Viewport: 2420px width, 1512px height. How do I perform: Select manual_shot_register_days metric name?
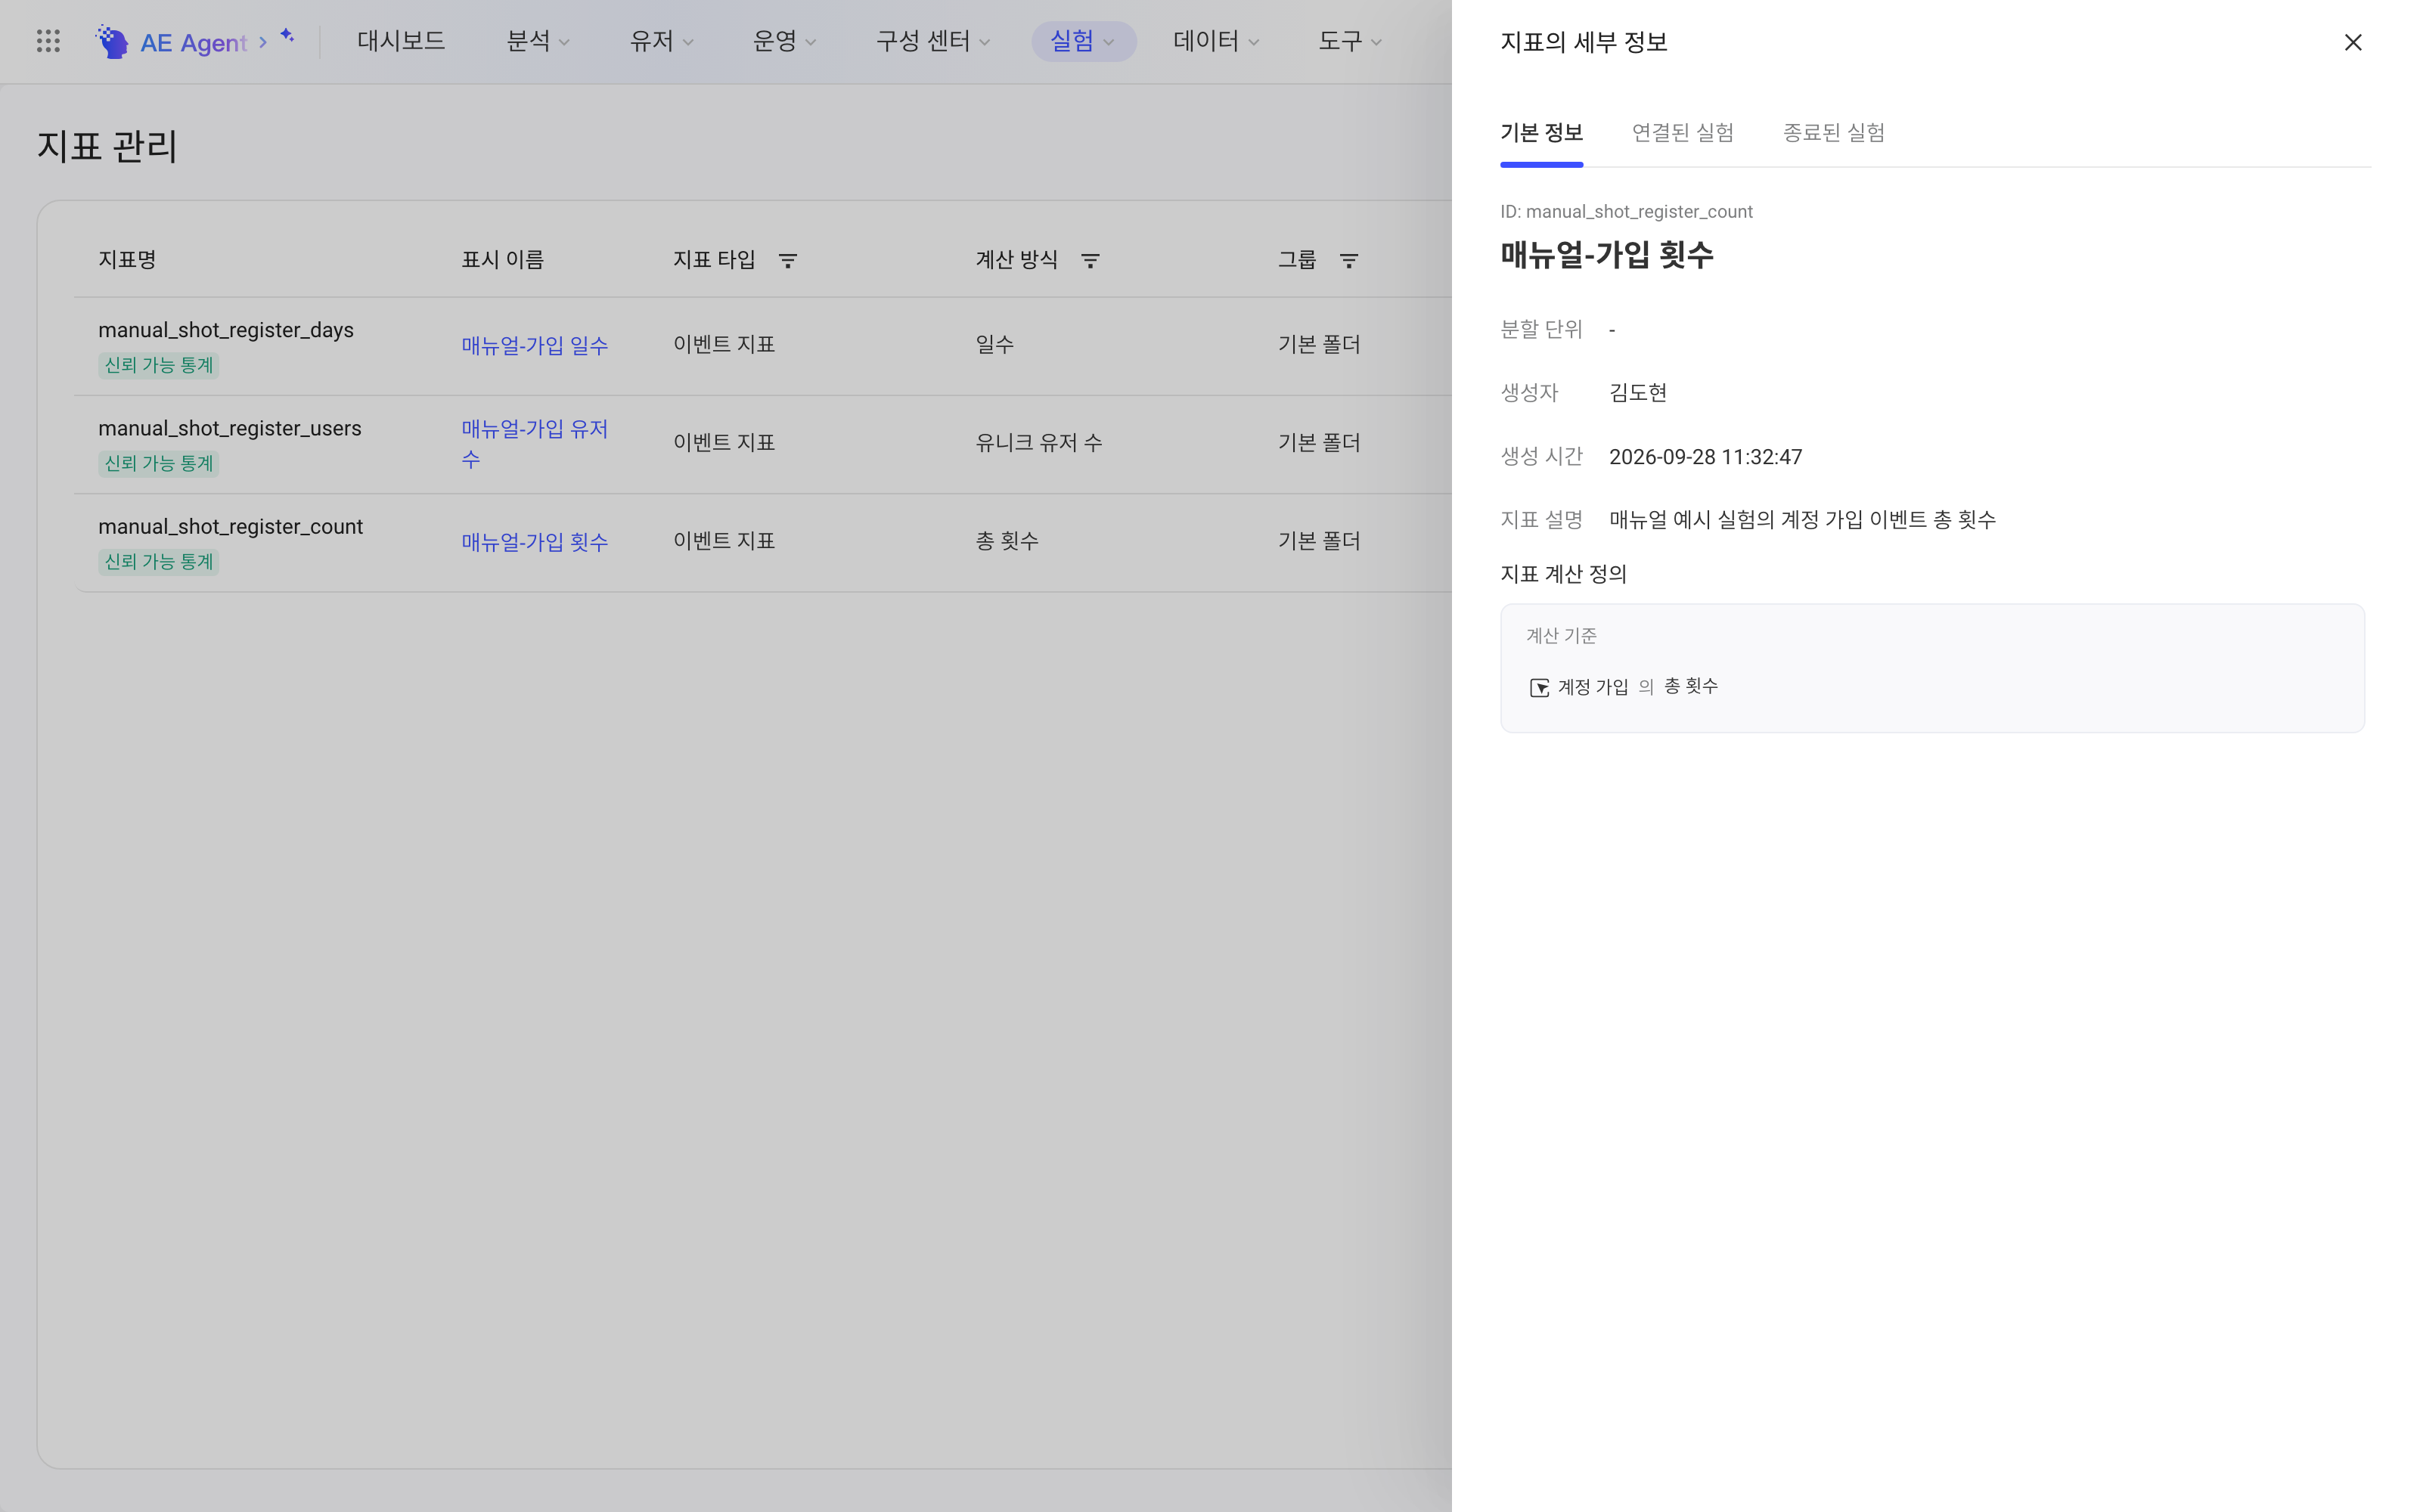[226, 330]
